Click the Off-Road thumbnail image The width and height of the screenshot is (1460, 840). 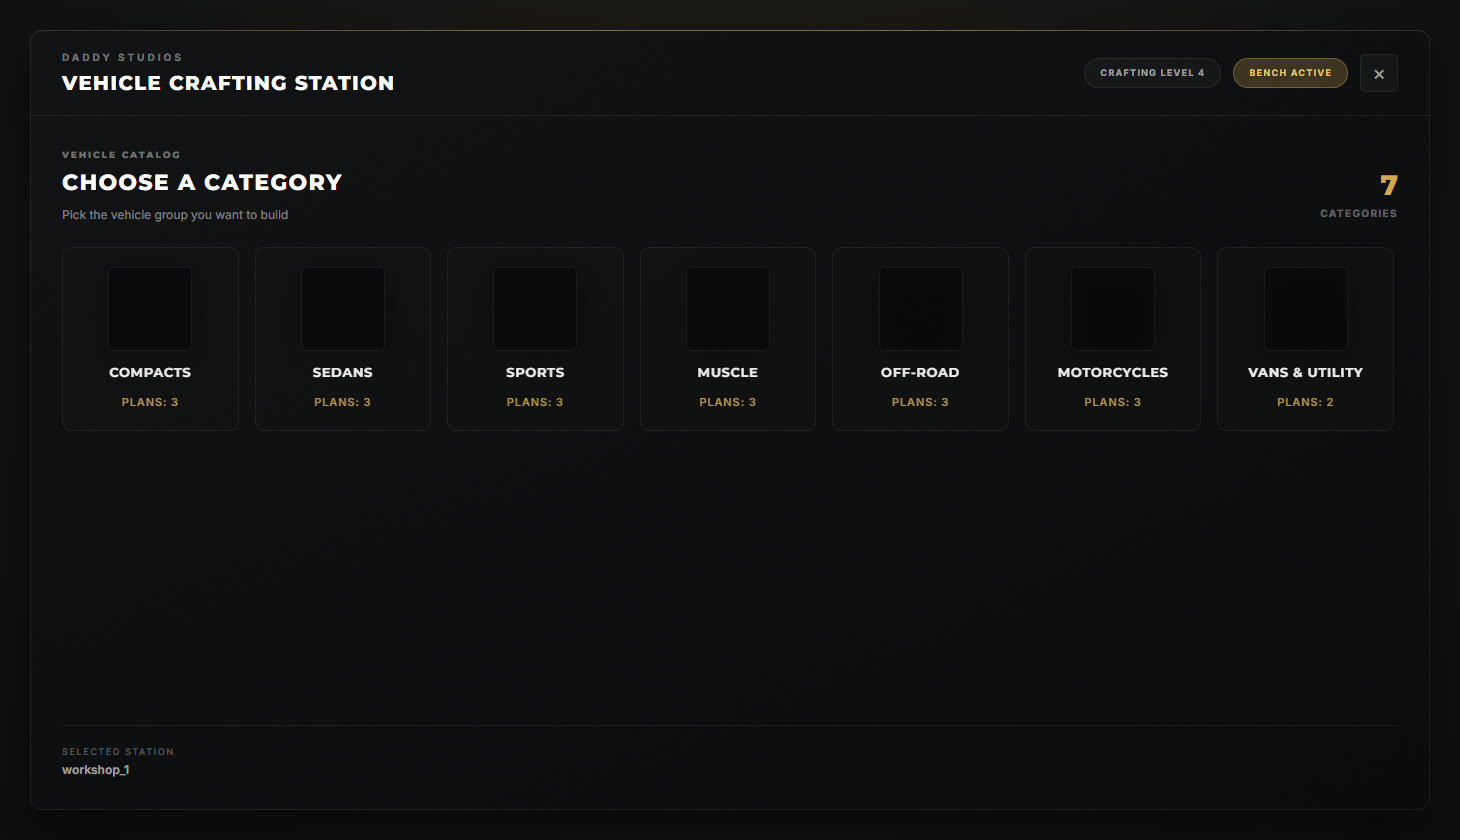tap(920, 309)
